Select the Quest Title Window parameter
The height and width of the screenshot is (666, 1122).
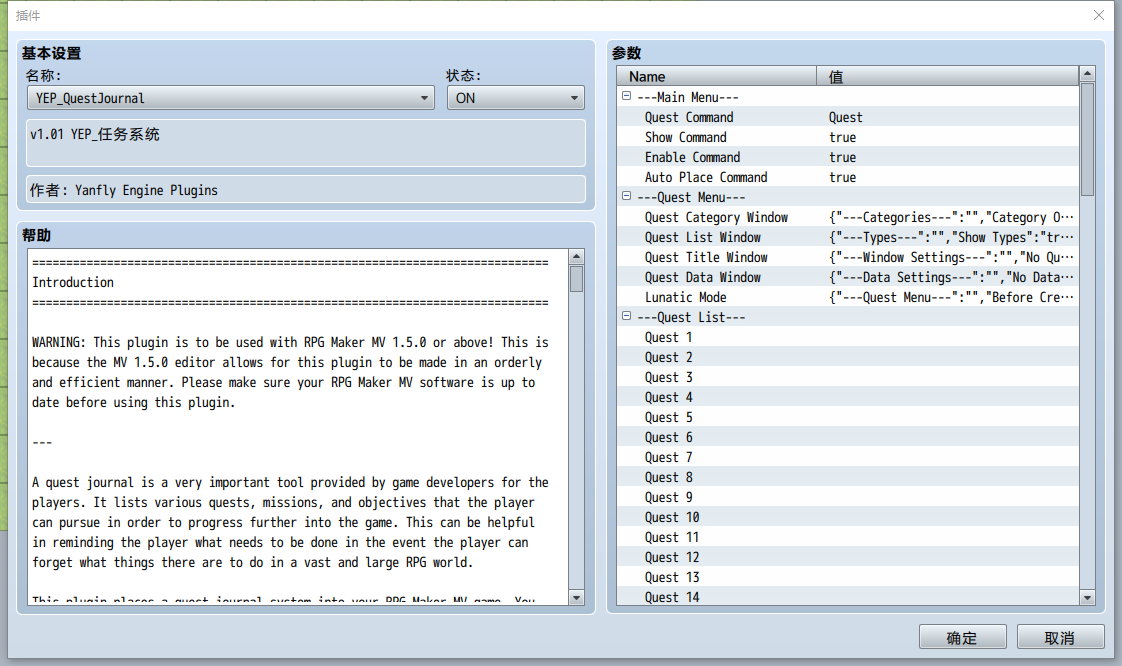[848, 258]
